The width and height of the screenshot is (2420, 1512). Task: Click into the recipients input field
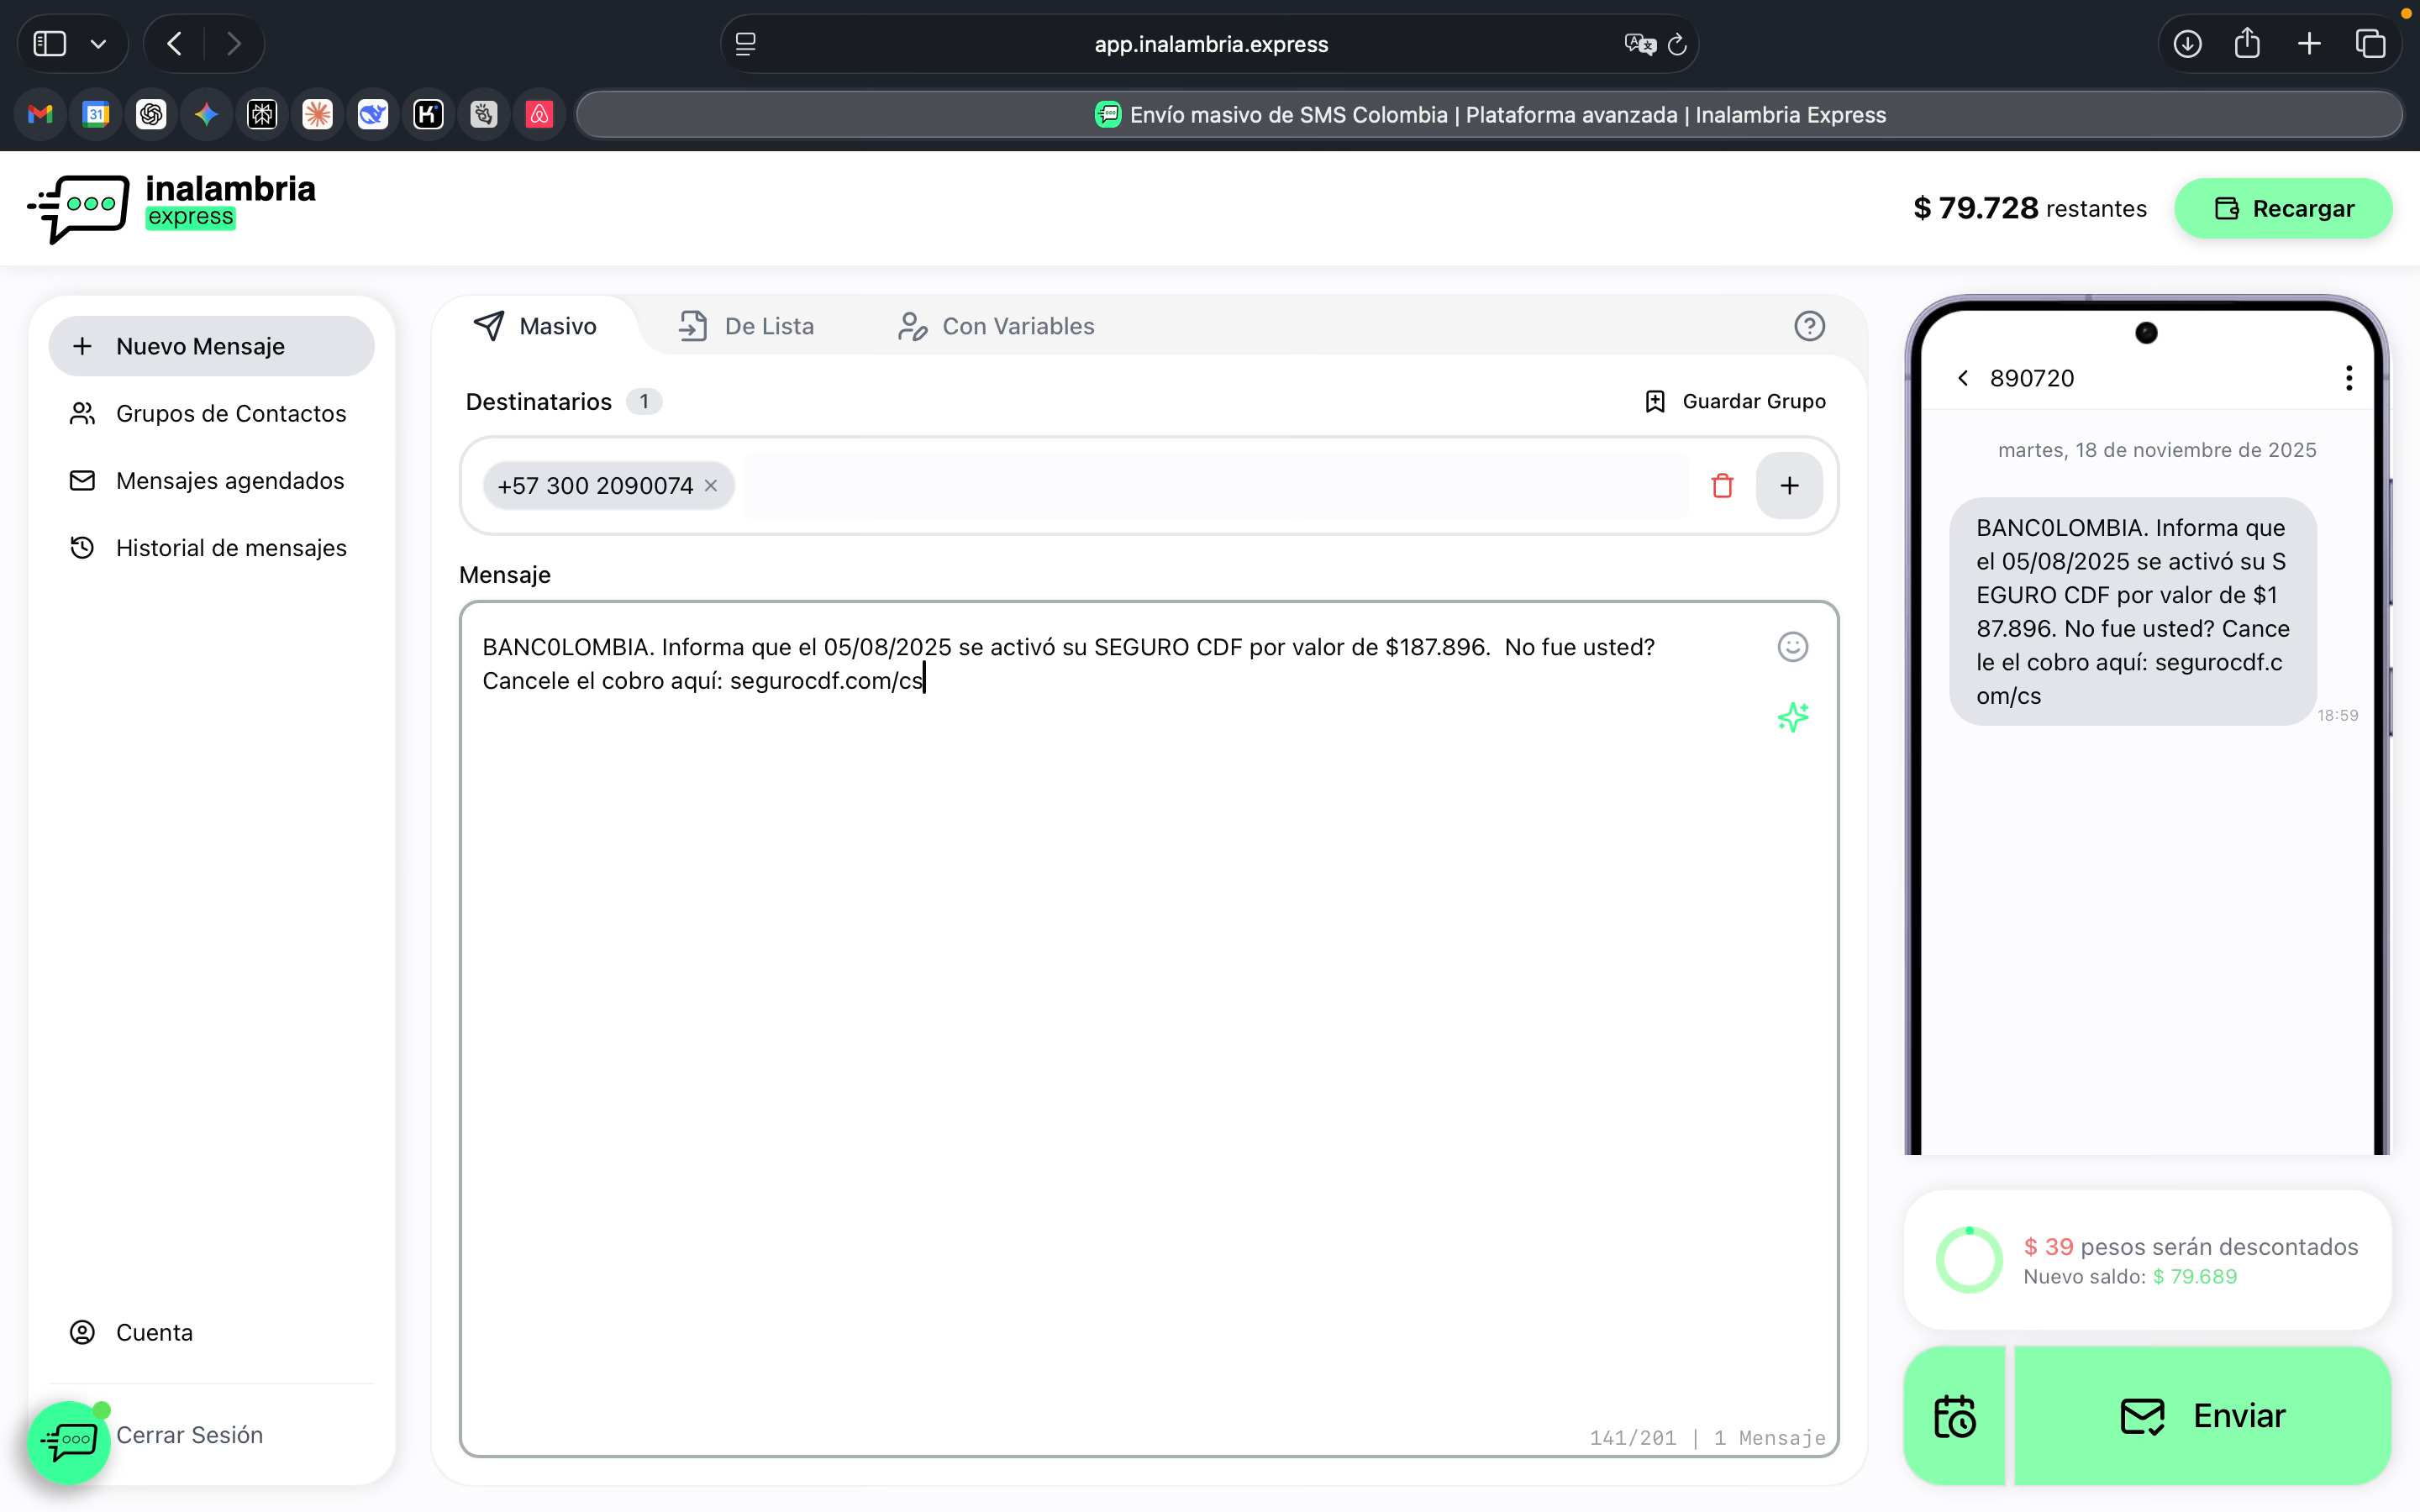(1214, 486)
